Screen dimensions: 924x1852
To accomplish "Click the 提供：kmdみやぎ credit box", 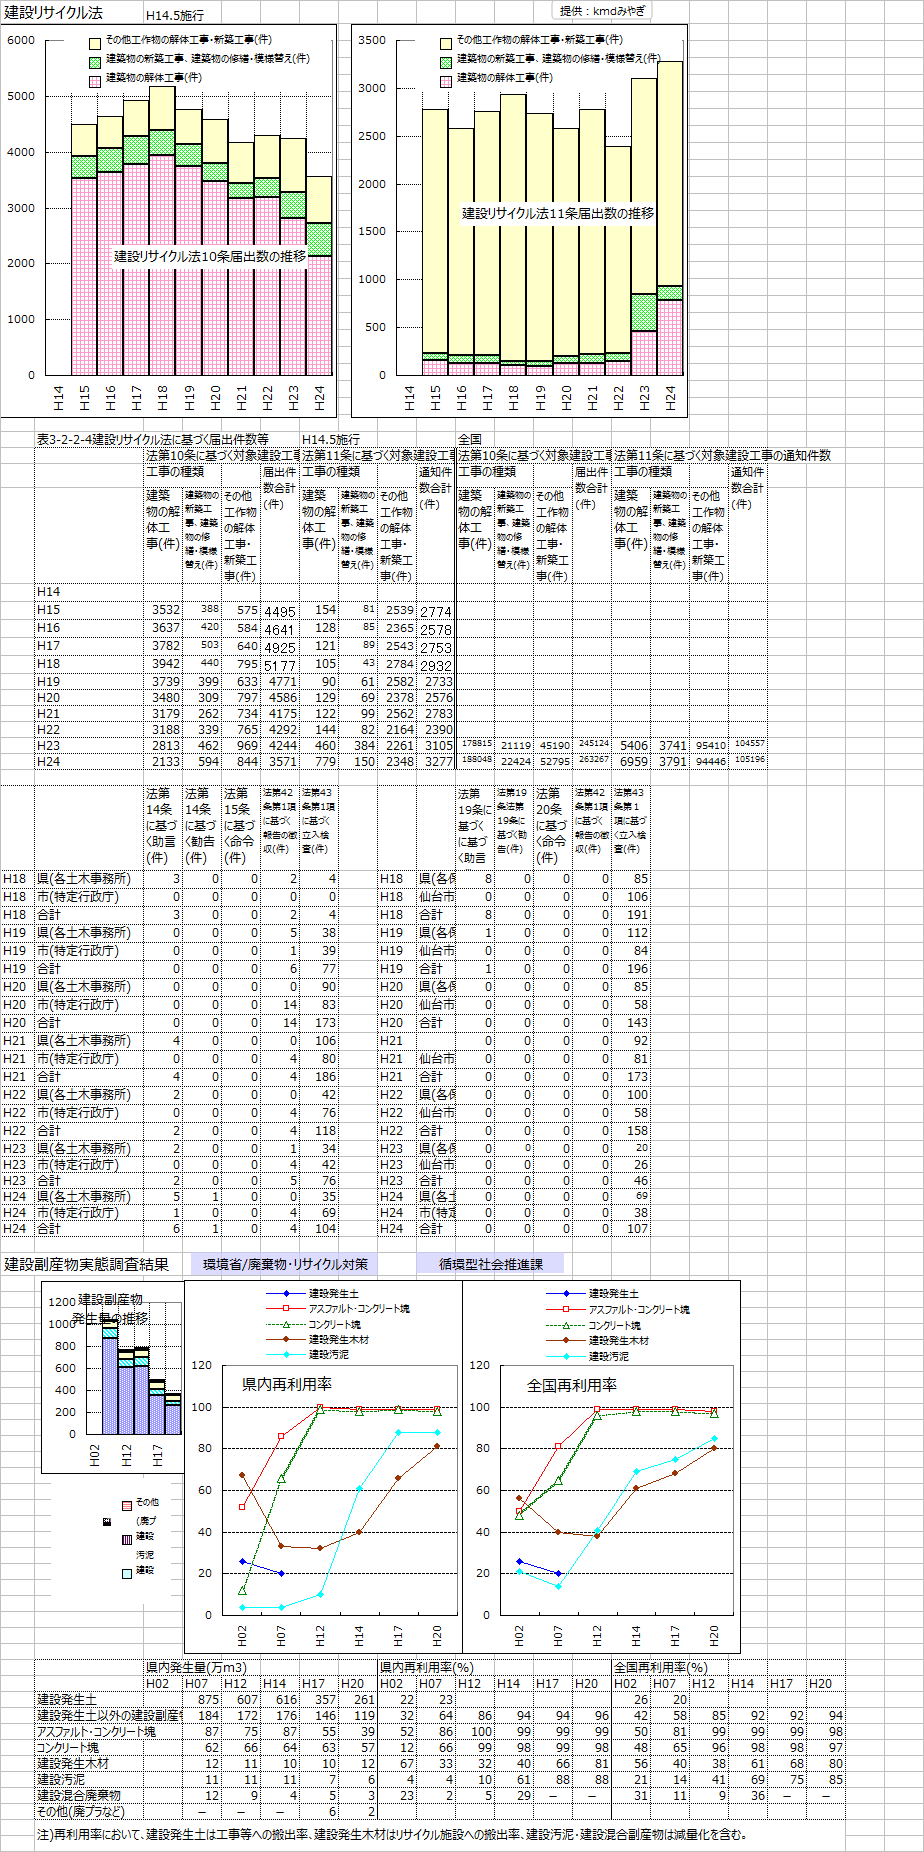I will [x=603, y=11].
